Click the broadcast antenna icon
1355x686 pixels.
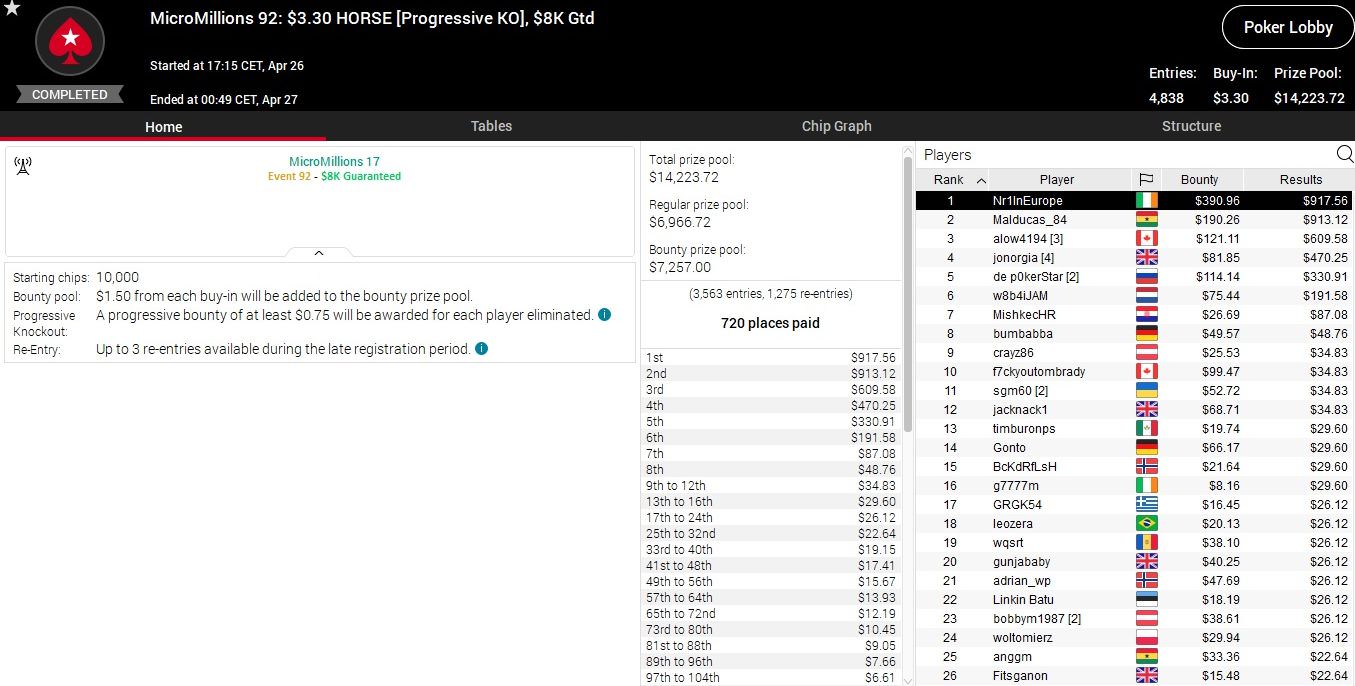point(23,166)
